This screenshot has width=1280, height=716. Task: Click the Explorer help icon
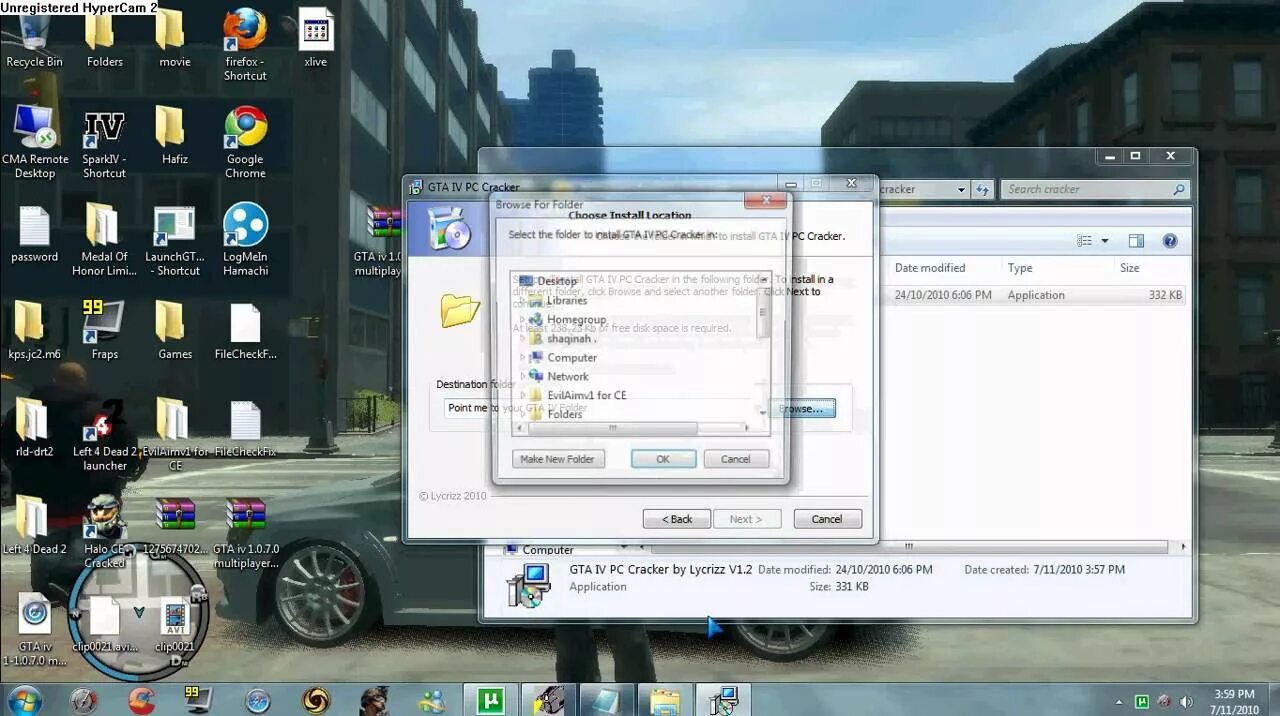coord(1170,241)
